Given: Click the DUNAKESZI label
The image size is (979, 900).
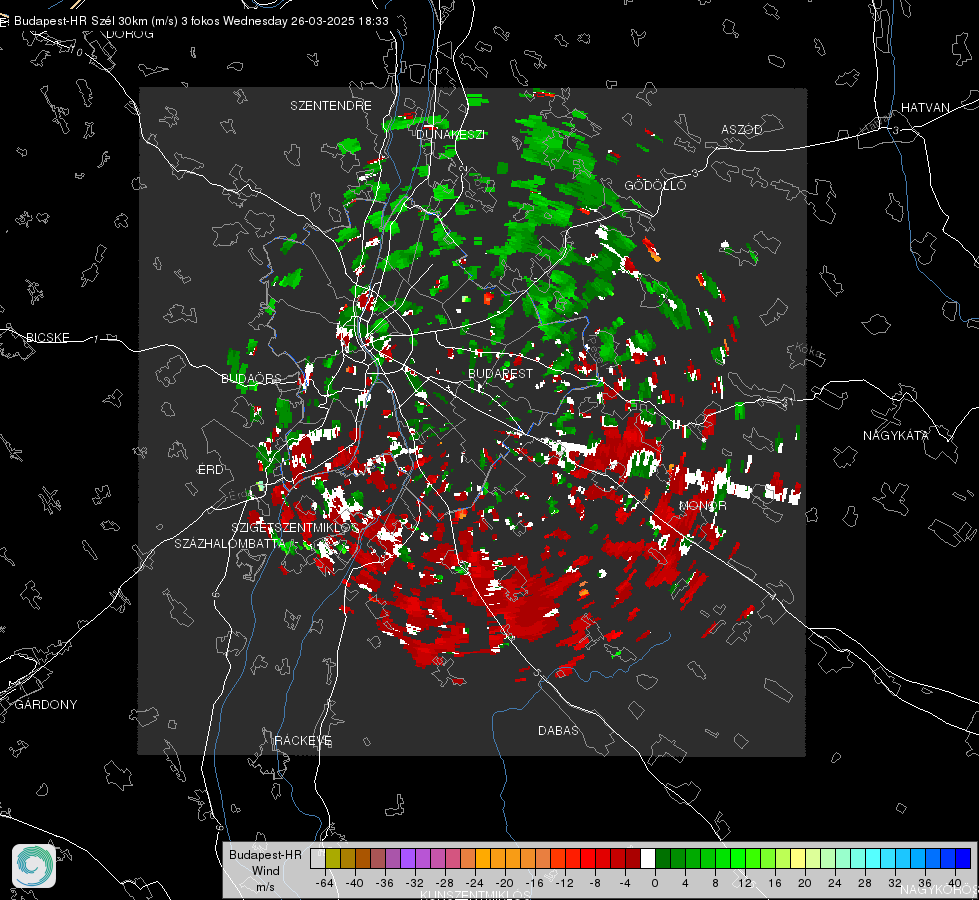Looking at the screenshot, I should point(450,134).
